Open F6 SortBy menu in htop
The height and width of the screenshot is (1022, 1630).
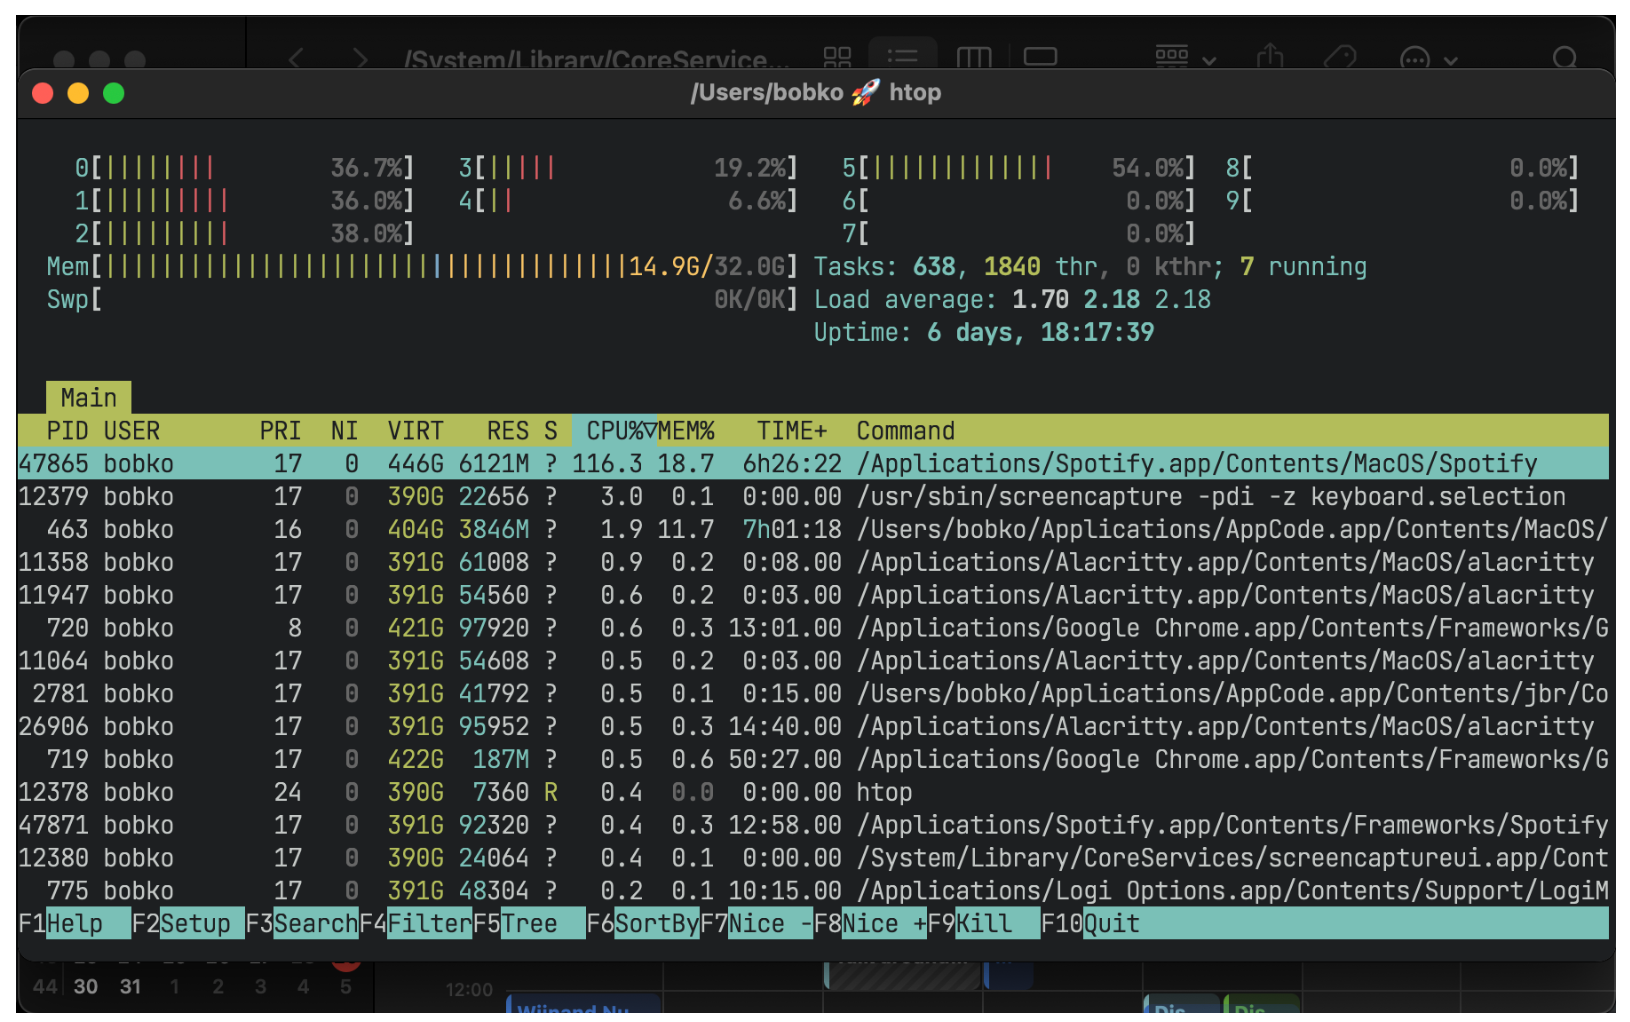[643, 923]
